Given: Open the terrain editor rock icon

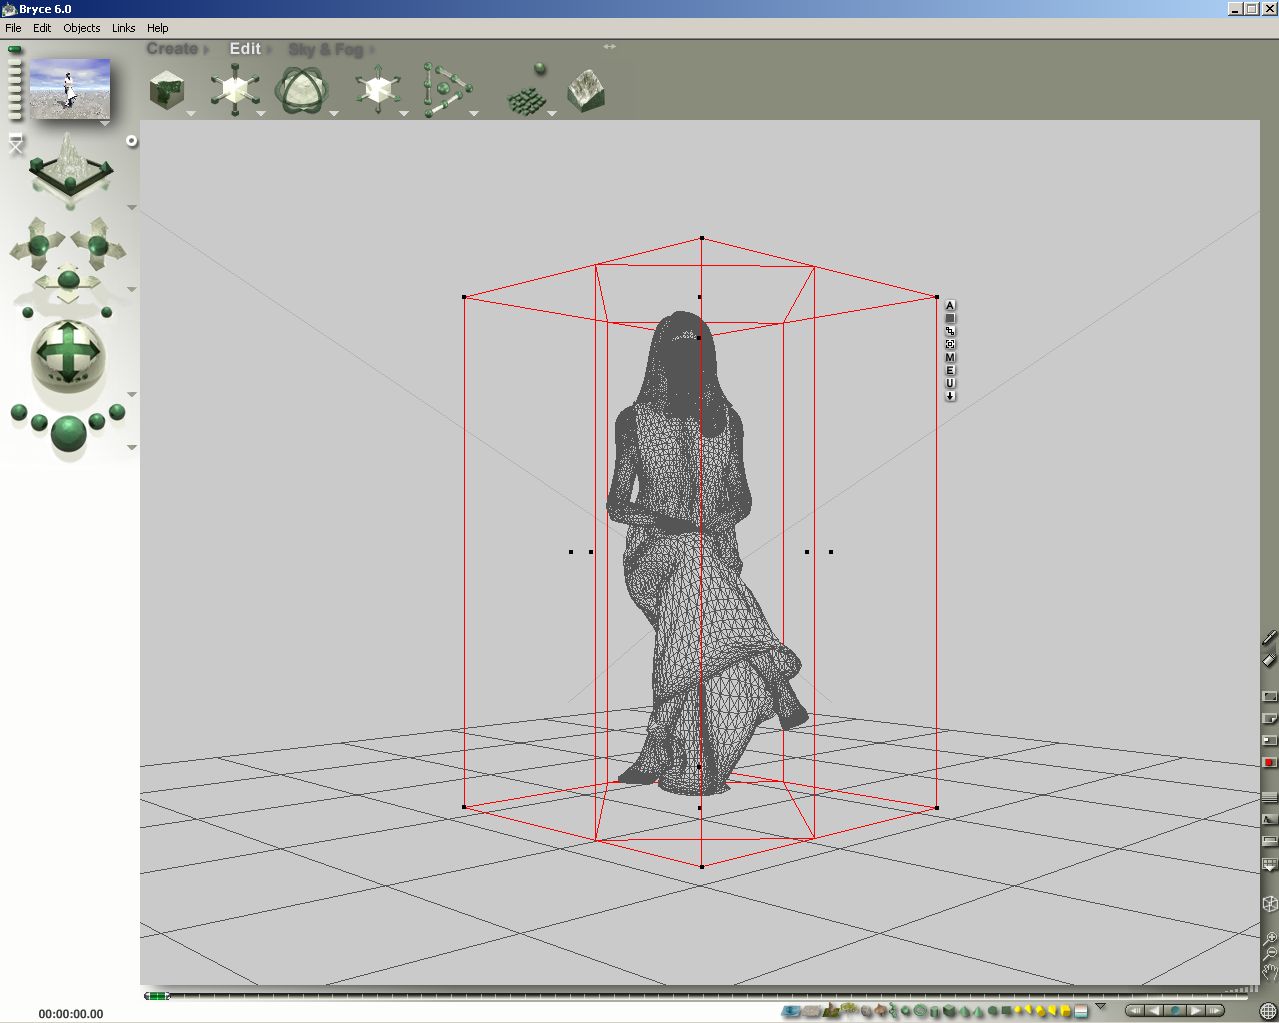Looking at the screenshot, I should coord(586,90).
